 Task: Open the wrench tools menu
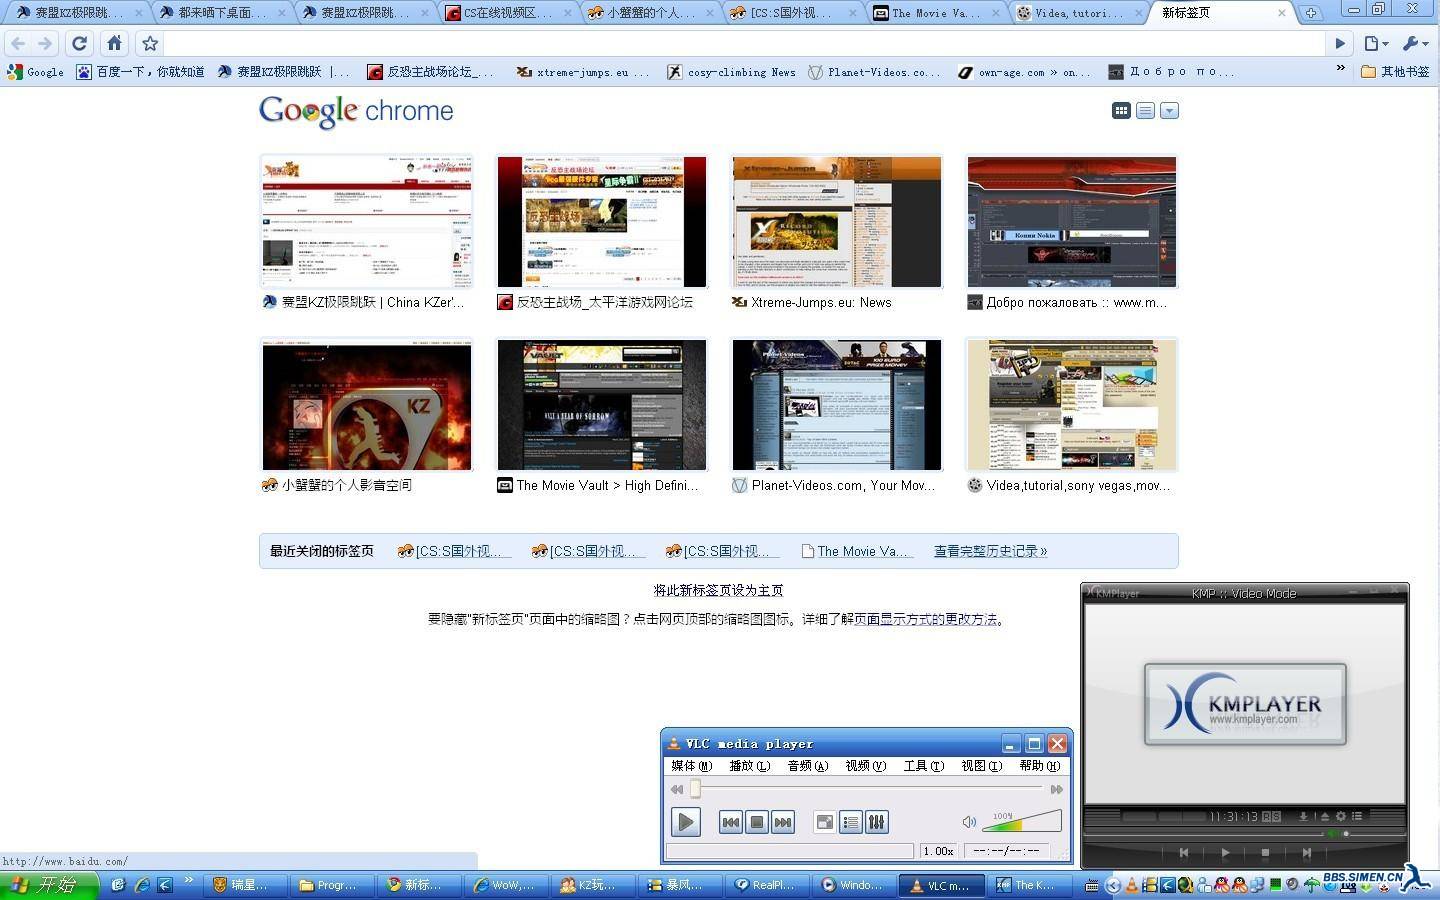[1415, 43]
